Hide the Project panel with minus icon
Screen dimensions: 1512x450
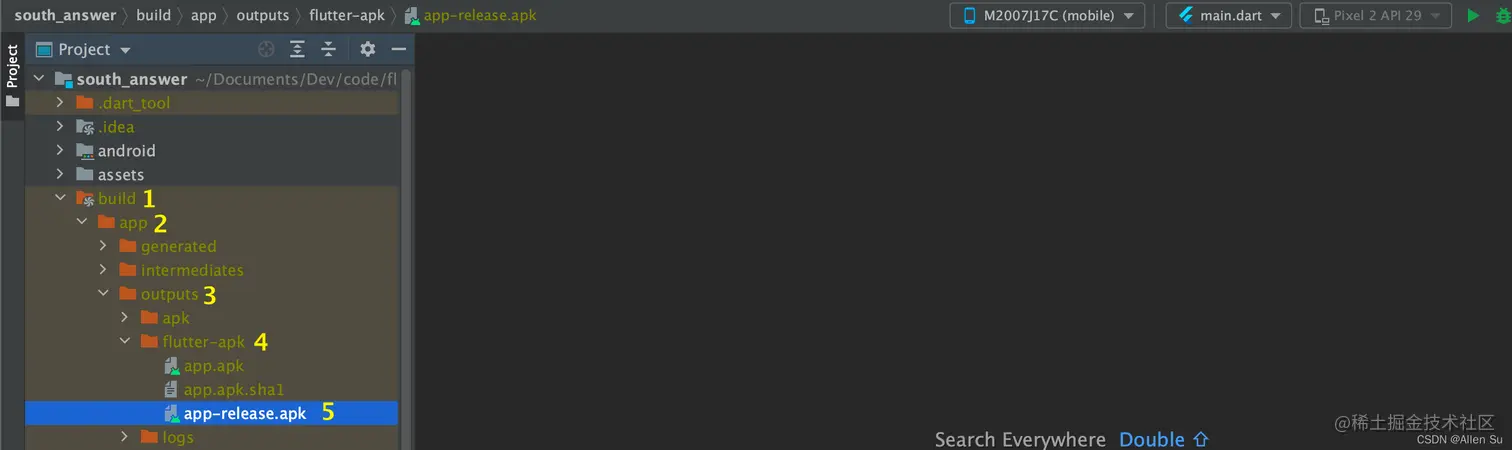[398, 49]
